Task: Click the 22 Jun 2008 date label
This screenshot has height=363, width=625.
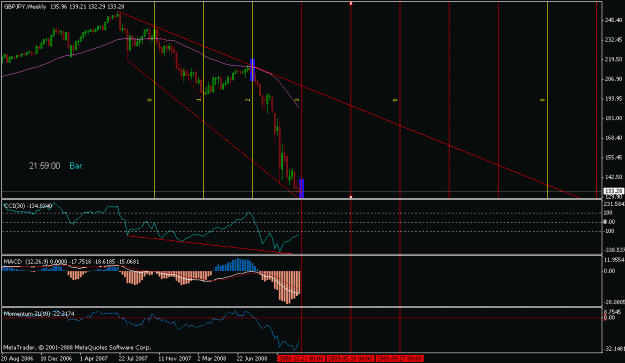Action: [252, 359]
